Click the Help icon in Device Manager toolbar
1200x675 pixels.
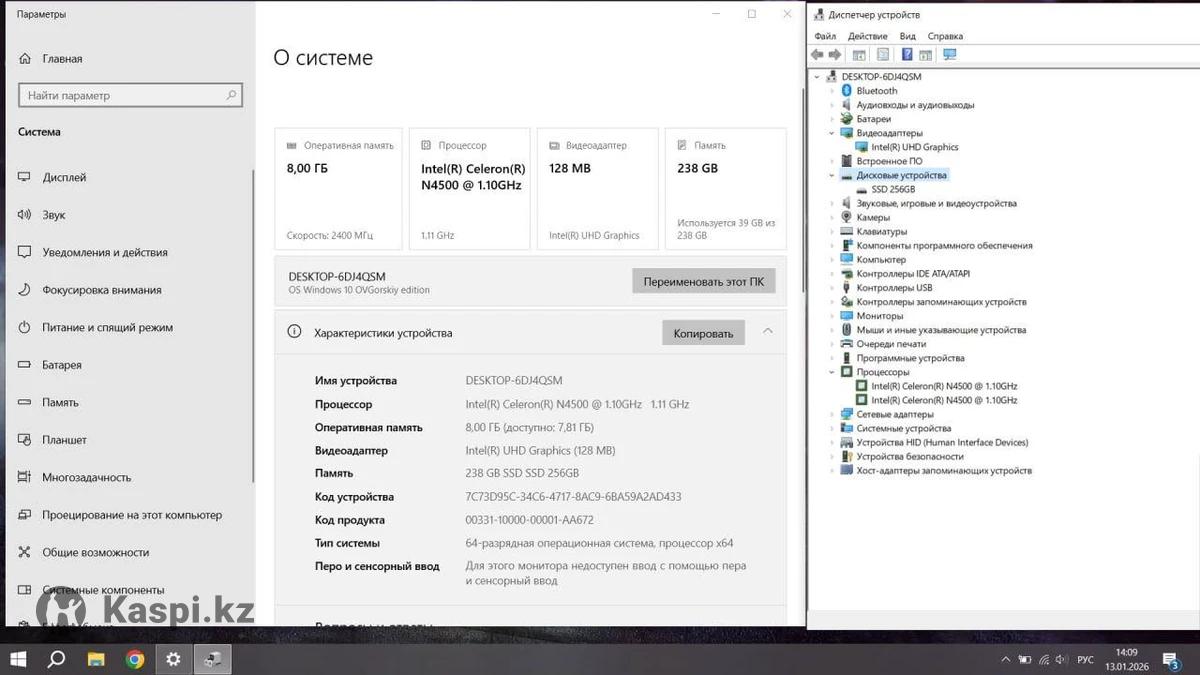pos(906,55)
